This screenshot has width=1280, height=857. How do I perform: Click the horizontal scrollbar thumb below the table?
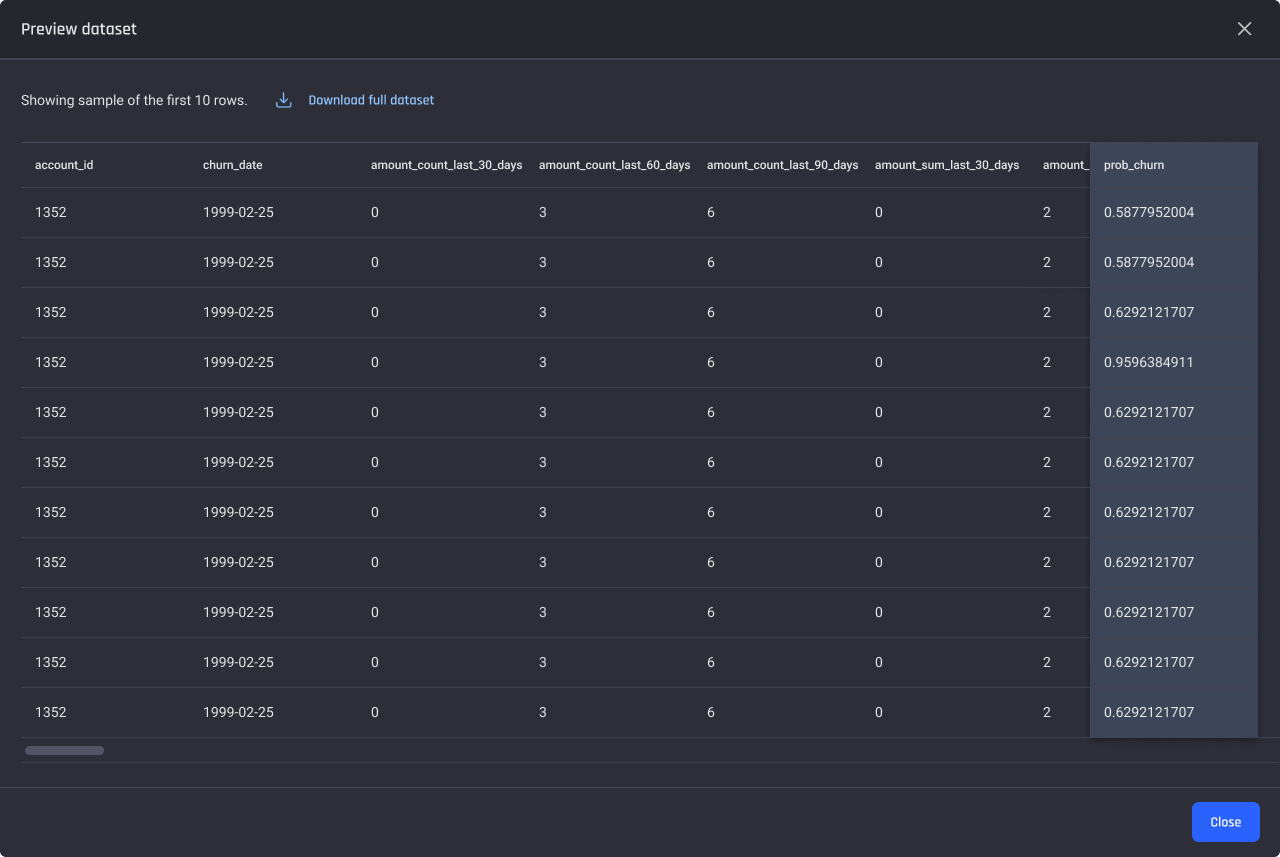(x=64, y=750)
